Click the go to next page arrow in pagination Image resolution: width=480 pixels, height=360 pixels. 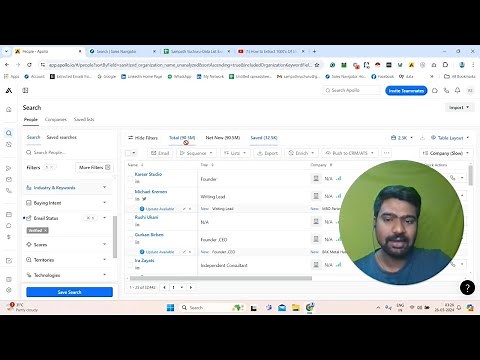coord(191,287)
